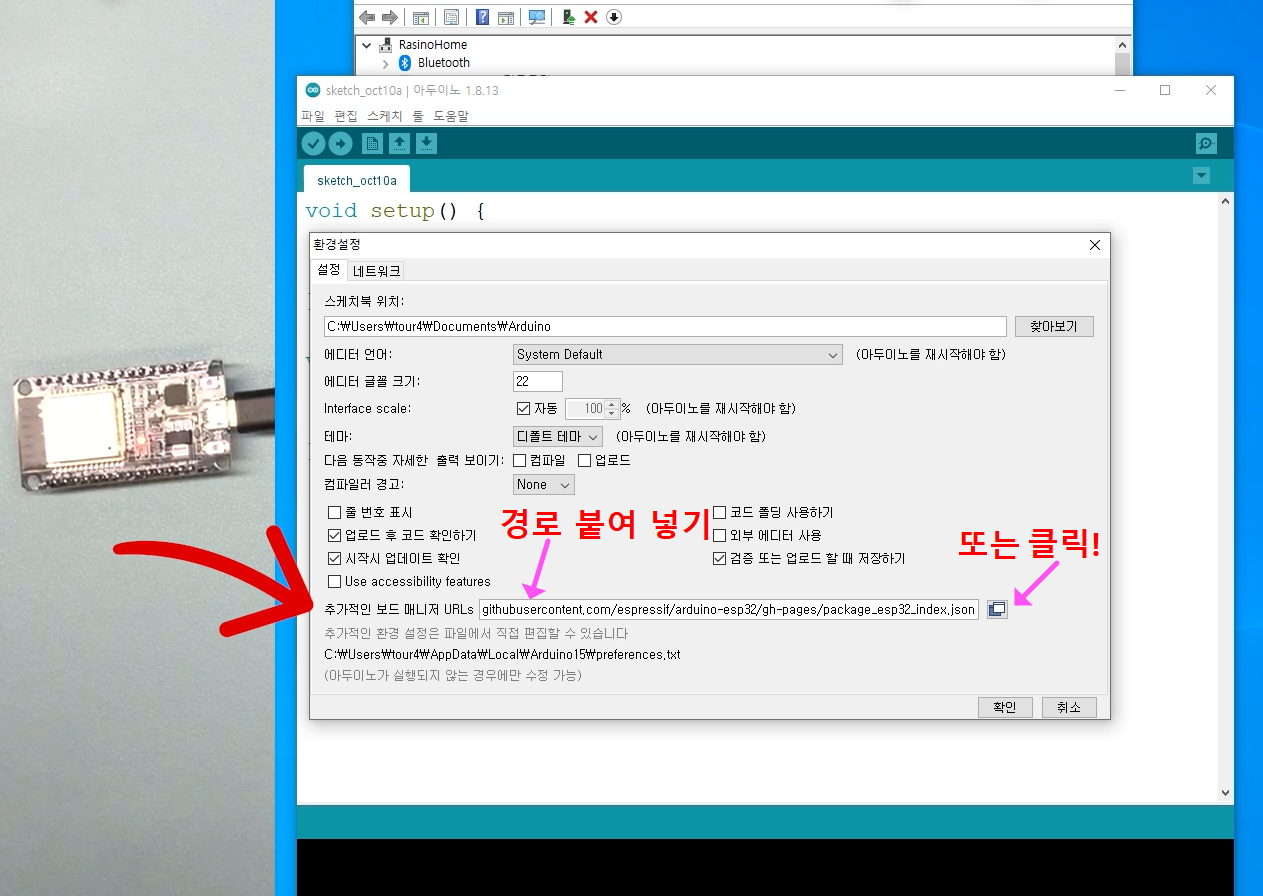Viewport: 1263px width, 896px height.
Task: Open the preferences.txt file path link
Action: pyautogui.click(x=502, y=654)
